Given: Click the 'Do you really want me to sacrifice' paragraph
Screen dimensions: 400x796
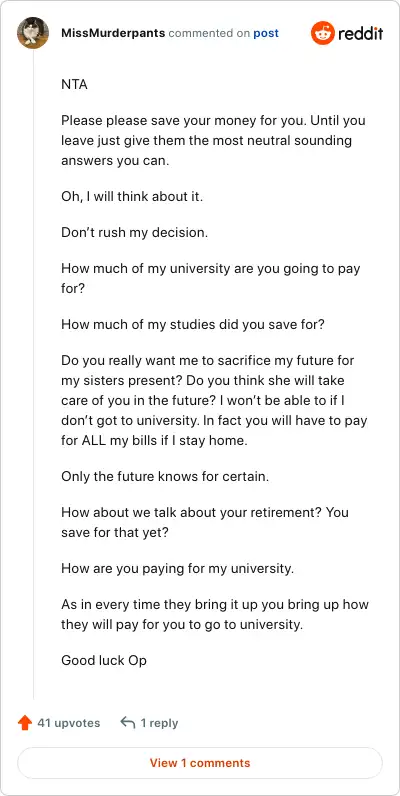Looking at the screenshot, I should 214,401.
